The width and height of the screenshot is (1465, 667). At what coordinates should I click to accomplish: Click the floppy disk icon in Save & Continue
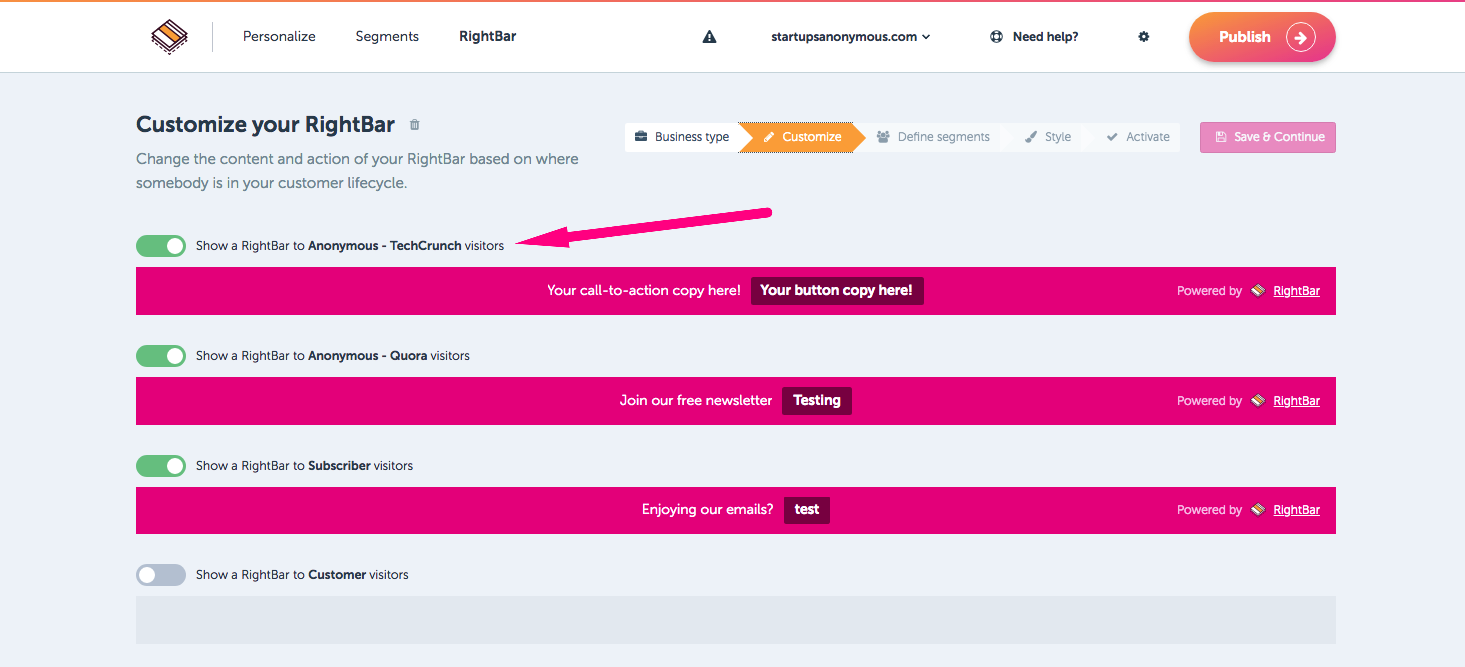tap(1221, 137)
